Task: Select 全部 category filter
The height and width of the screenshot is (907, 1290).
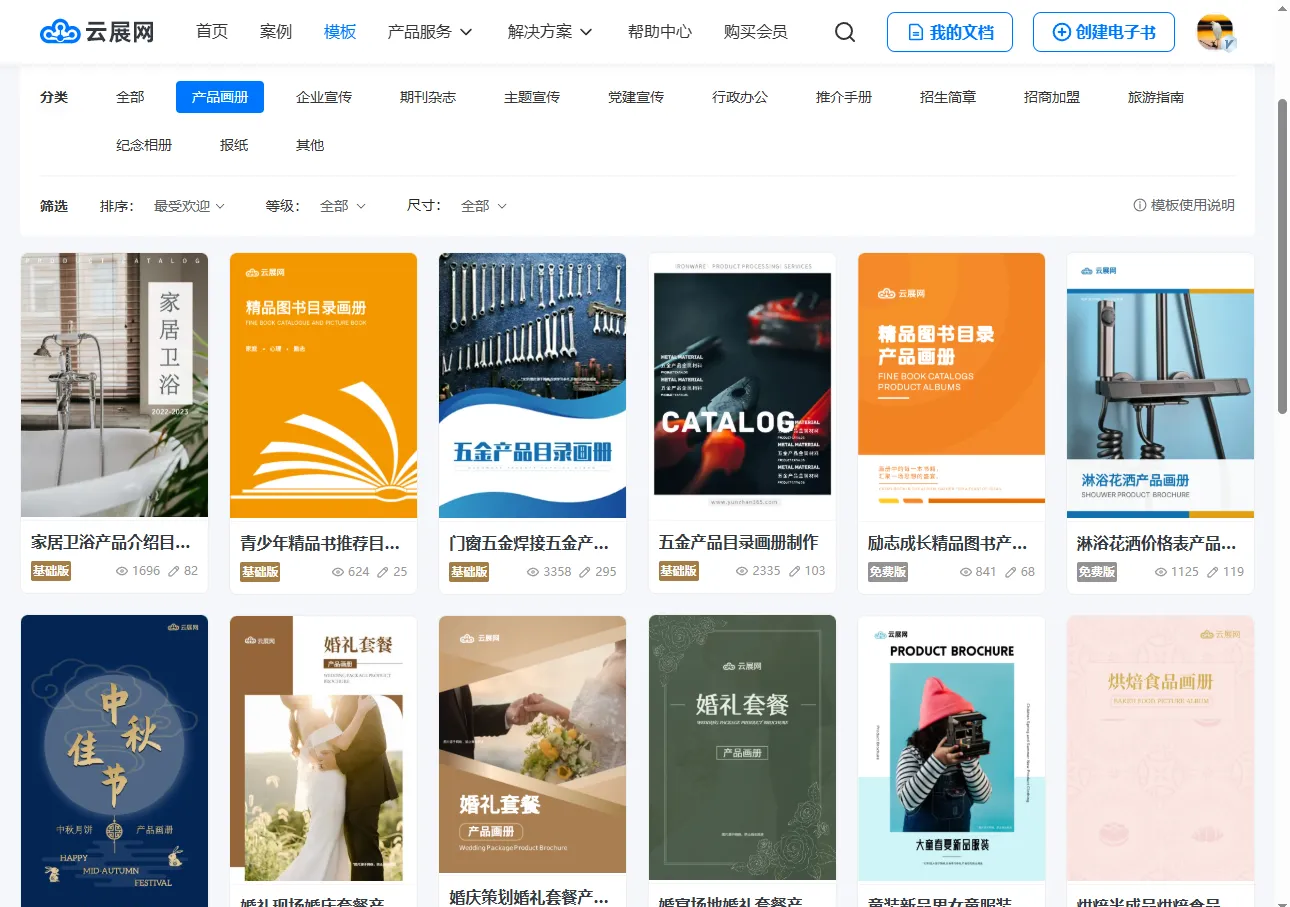Action: [x=130, y=97]
